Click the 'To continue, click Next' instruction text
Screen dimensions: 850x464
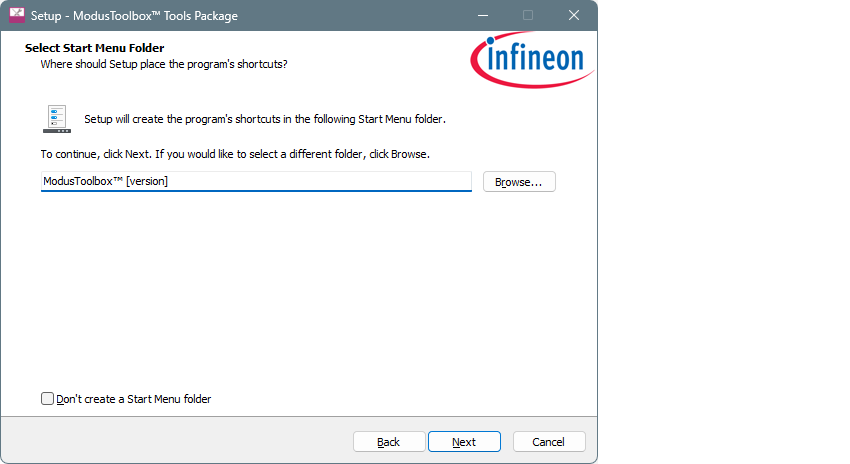pyautogui.click(x=235, y=154)
